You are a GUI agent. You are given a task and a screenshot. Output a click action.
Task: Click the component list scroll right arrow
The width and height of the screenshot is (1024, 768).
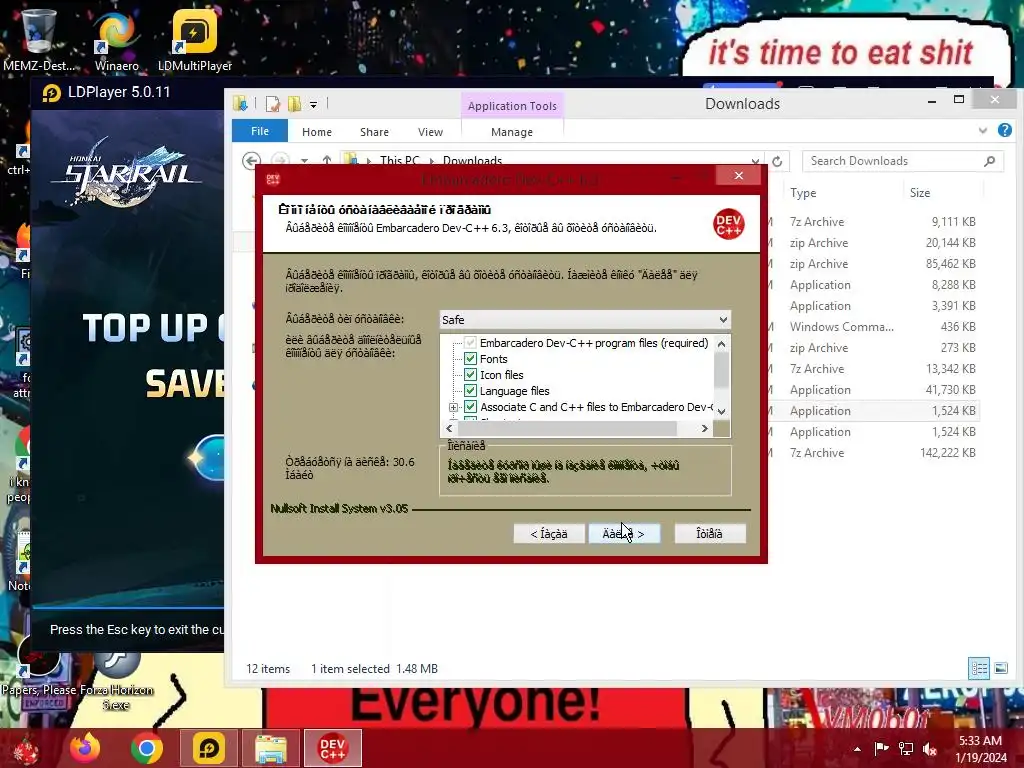705,428
